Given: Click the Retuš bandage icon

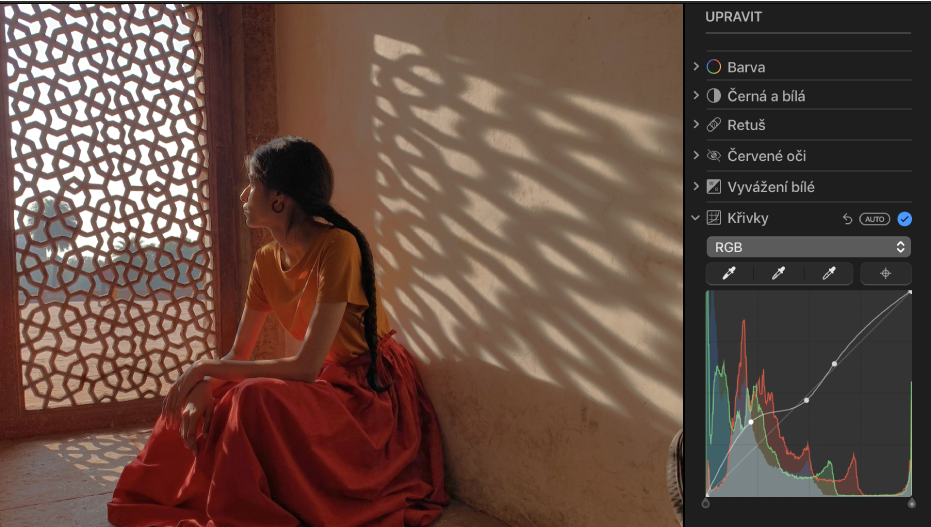Looking at the screenshot, I should (x=714, y=125).
